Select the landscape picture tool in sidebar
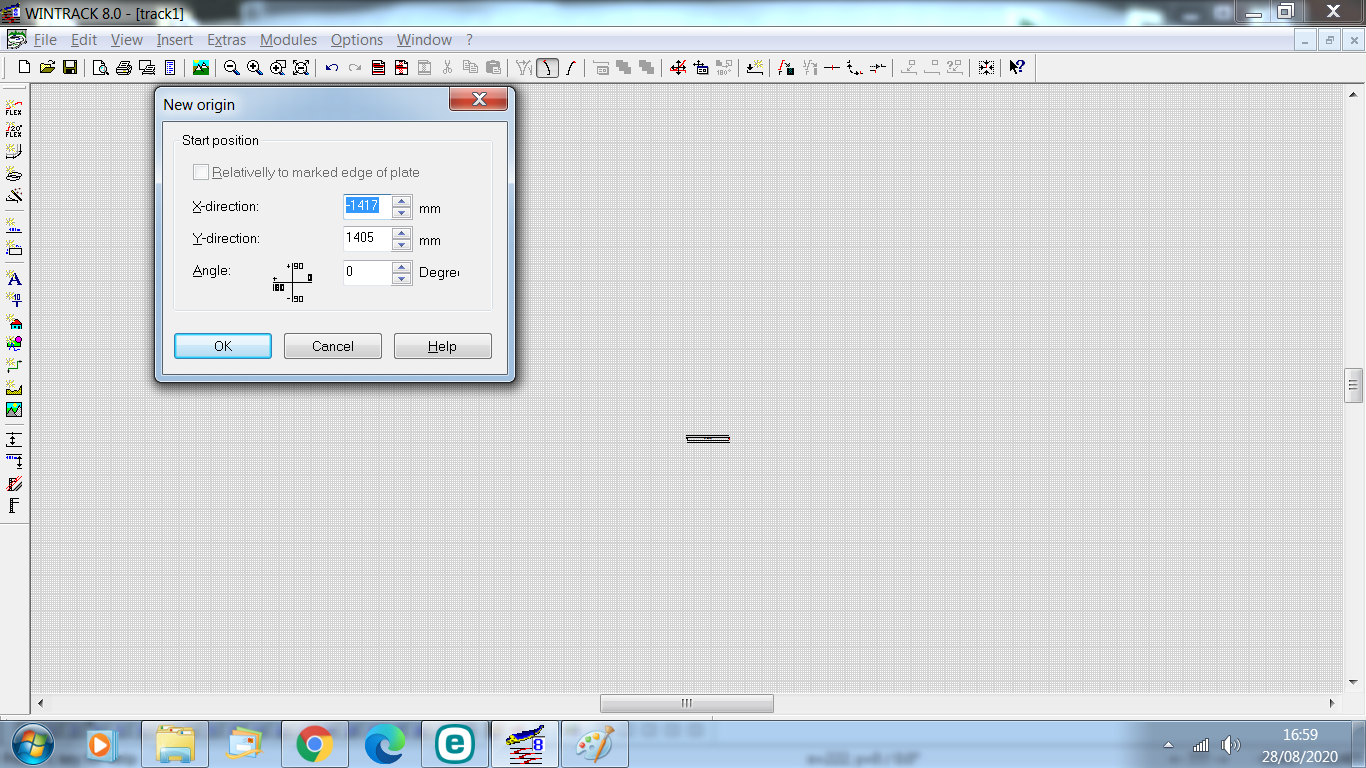 (14, 410)
